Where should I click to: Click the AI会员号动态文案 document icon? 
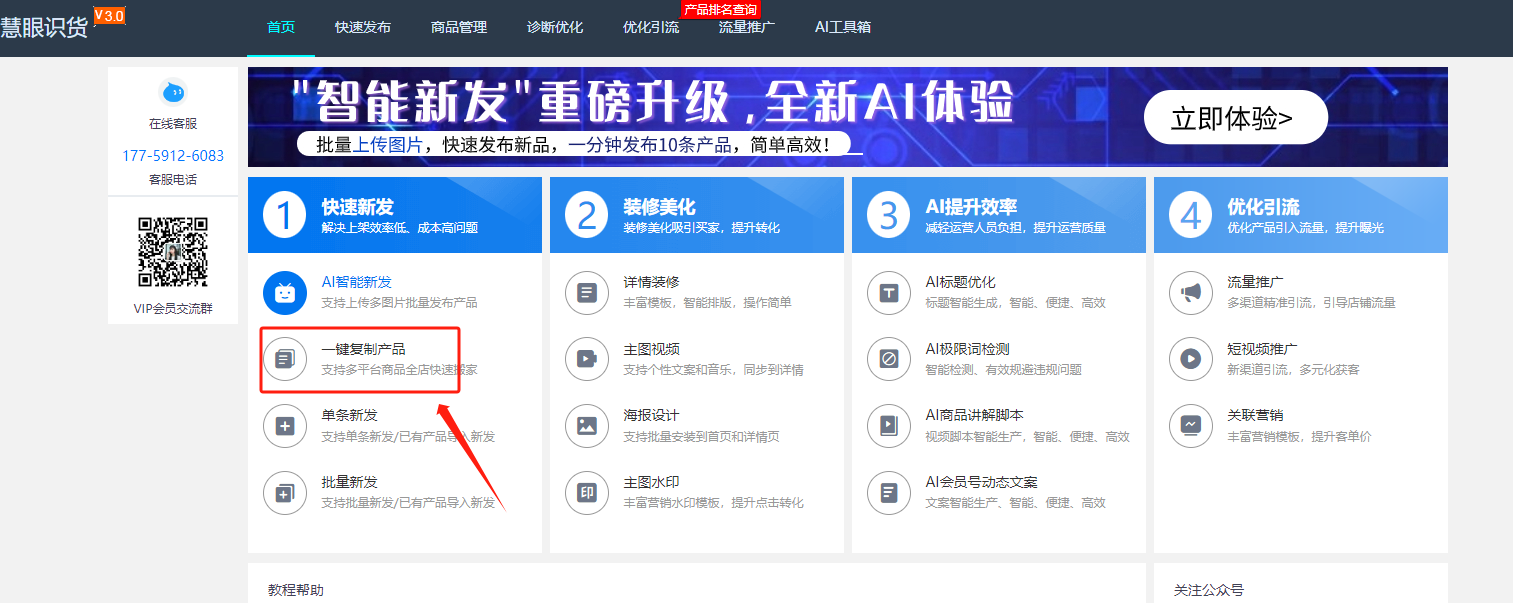[889, 493]
